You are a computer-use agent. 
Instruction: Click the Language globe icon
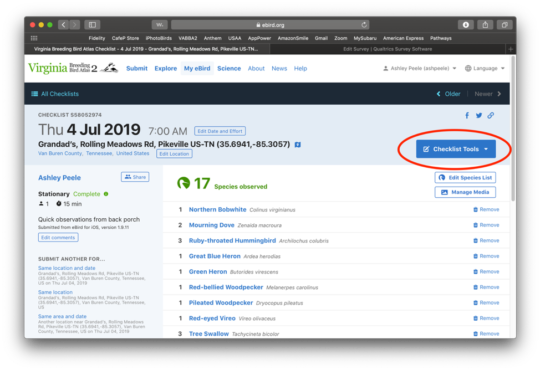[x=468, y=68]
